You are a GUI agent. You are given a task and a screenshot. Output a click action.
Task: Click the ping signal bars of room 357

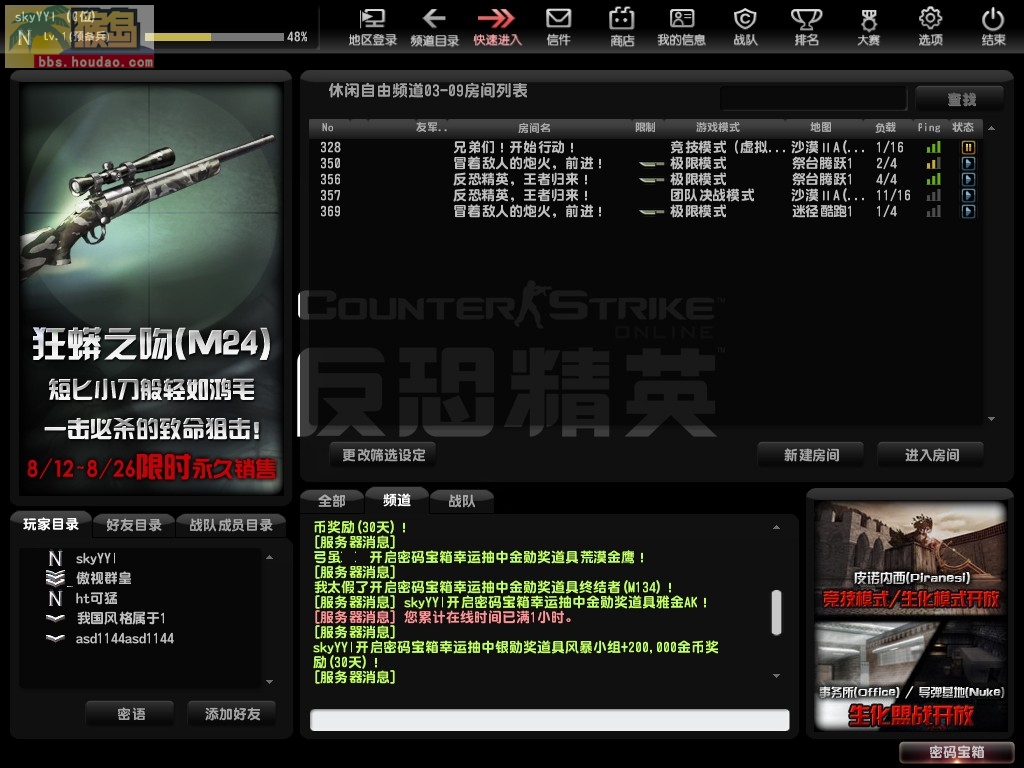point(934,195)
